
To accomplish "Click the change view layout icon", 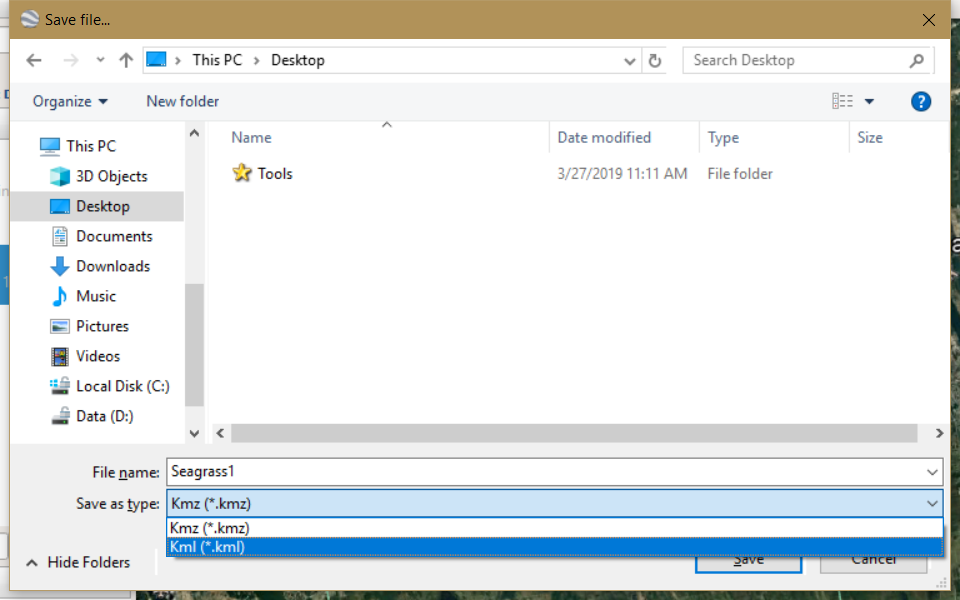I will [842, 101].
